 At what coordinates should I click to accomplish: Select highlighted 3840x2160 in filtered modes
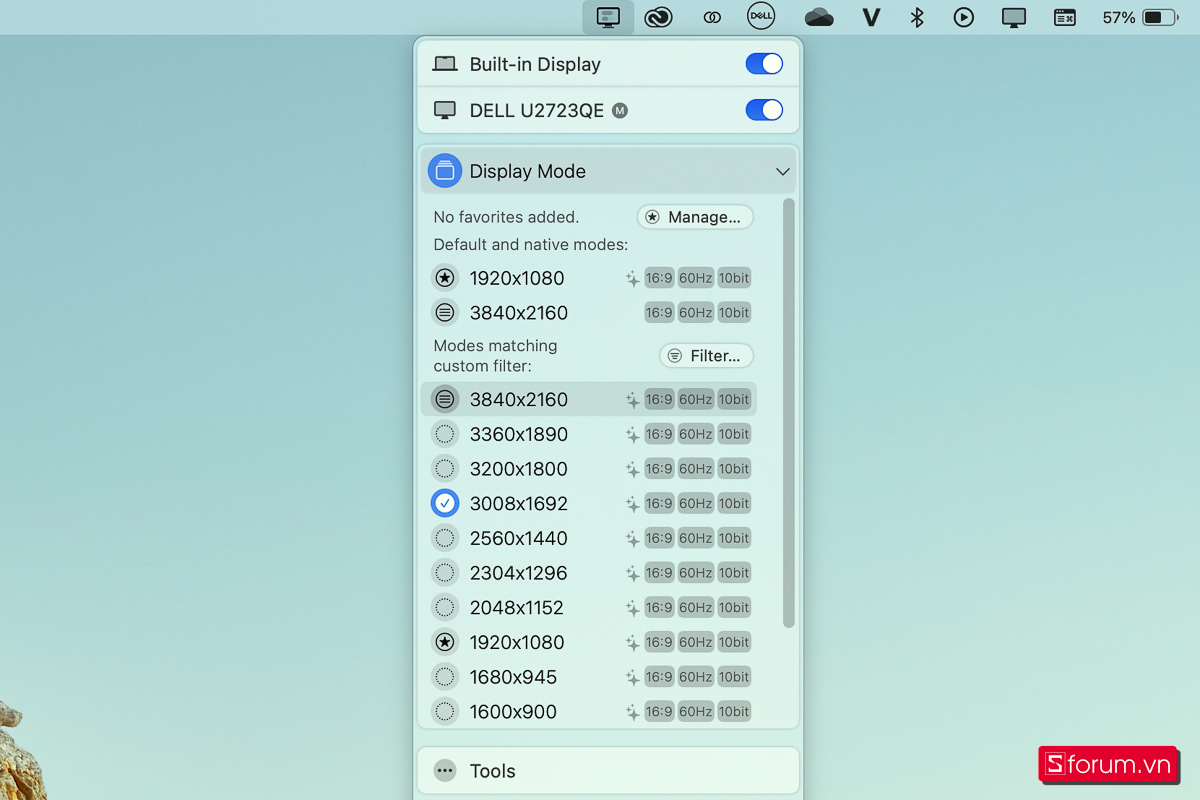(588, 399)
